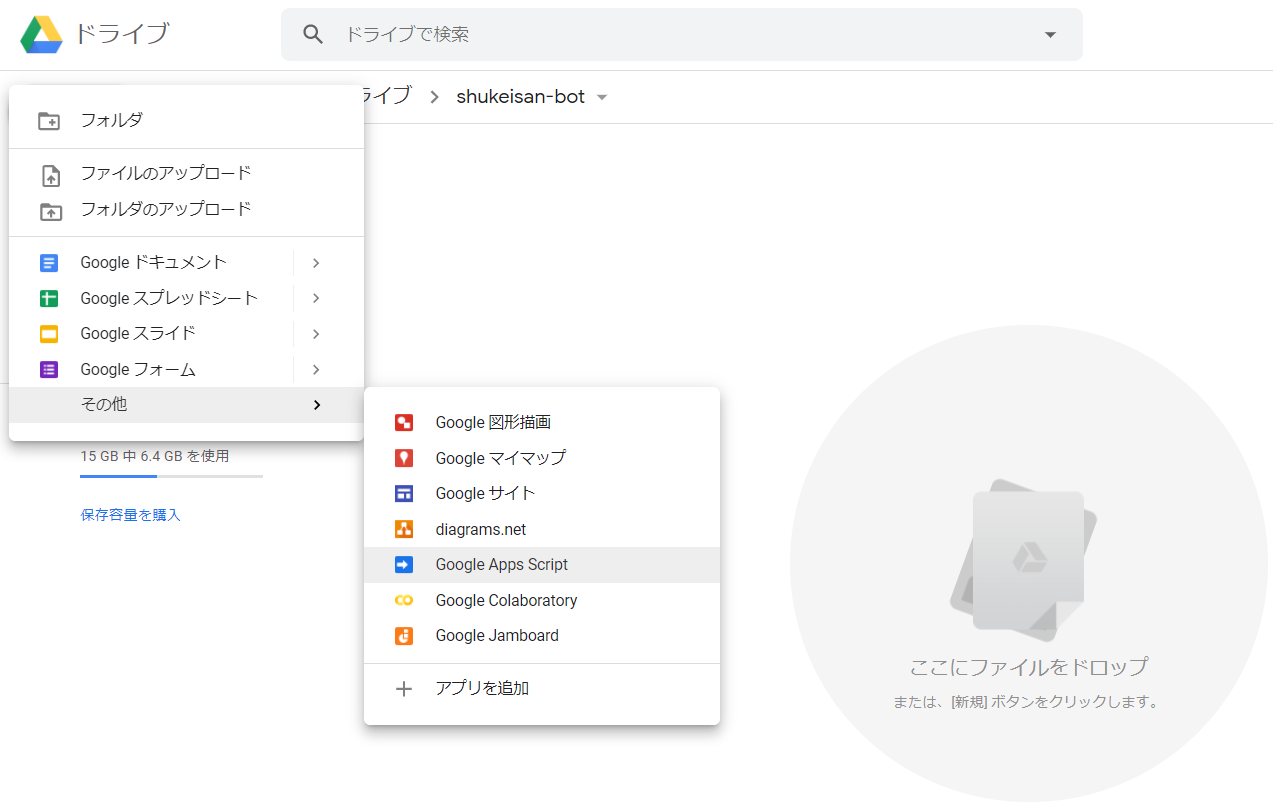This screenshot has width=1273, height=806.
Task: Click the diagrams.net icon
Action: tap(404, 530)
